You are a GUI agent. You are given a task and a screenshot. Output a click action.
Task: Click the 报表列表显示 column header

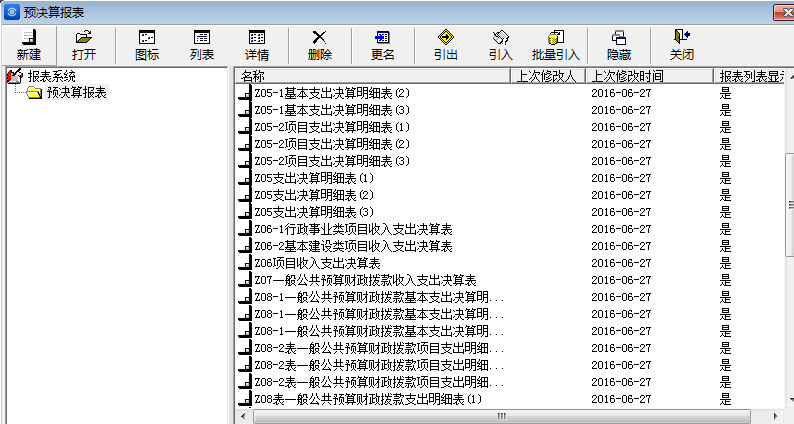coord(749,76)
